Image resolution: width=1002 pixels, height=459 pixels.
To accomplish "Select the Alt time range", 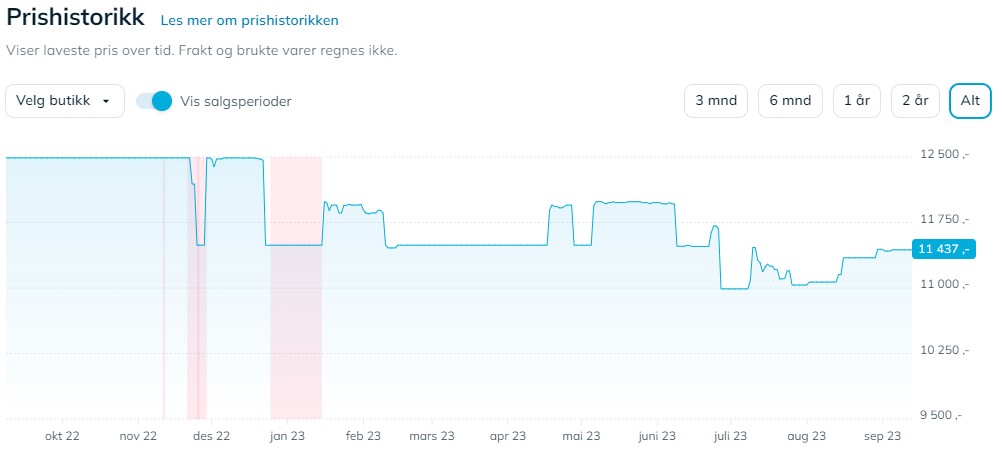I will click(969, 101).
